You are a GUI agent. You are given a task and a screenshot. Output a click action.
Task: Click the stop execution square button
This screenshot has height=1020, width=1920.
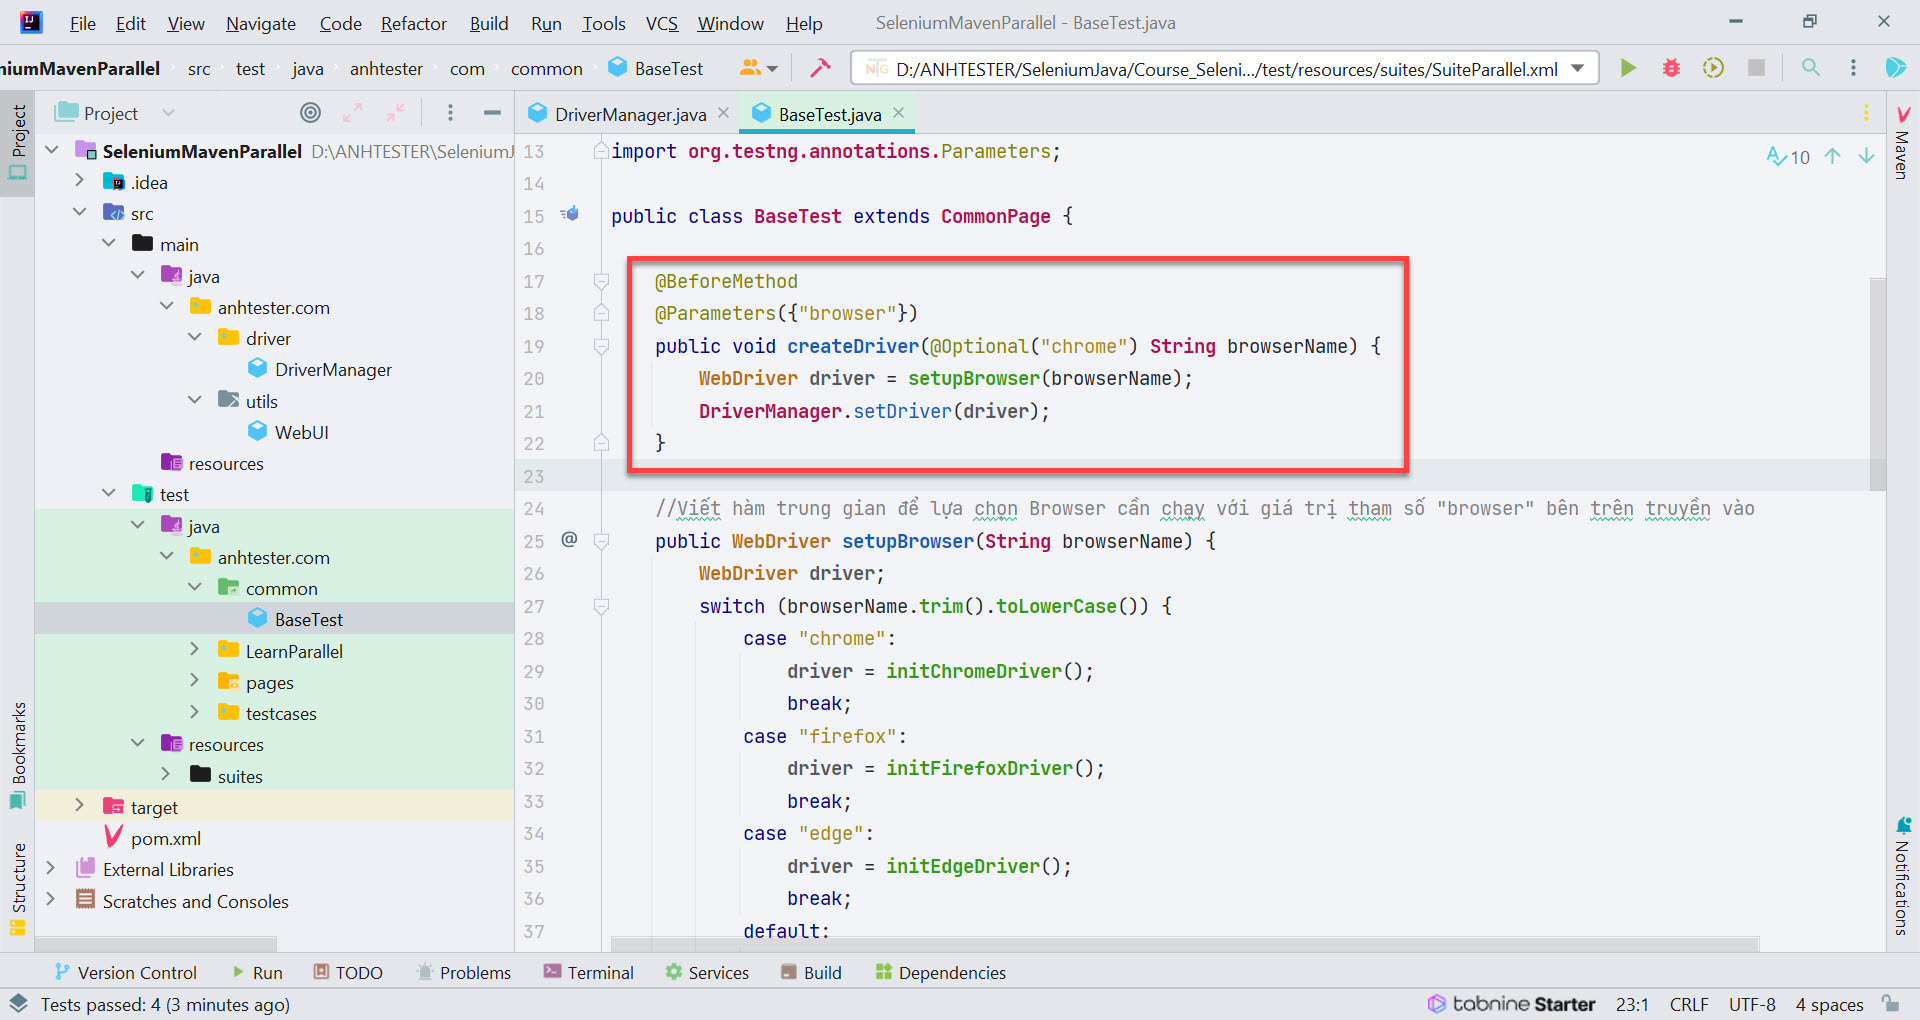point(1756,68)
